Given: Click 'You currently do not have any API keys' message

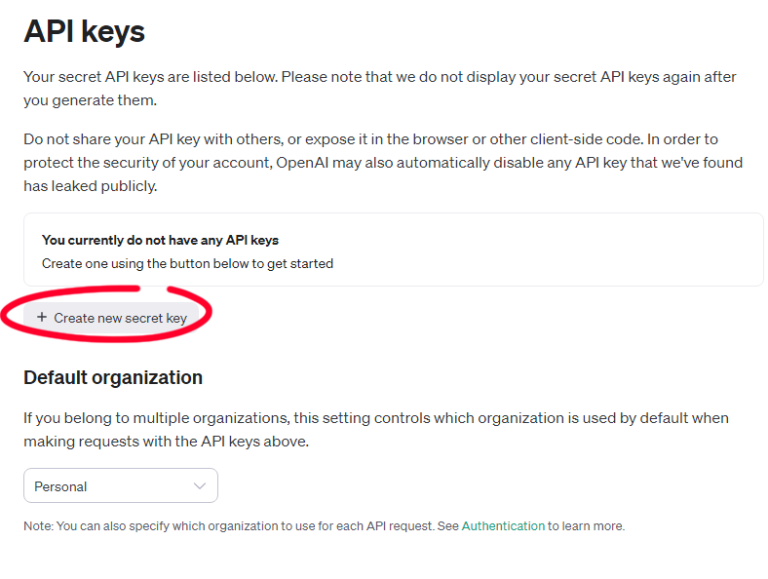Looking at the screenshot, I should [x=160, y=240].
